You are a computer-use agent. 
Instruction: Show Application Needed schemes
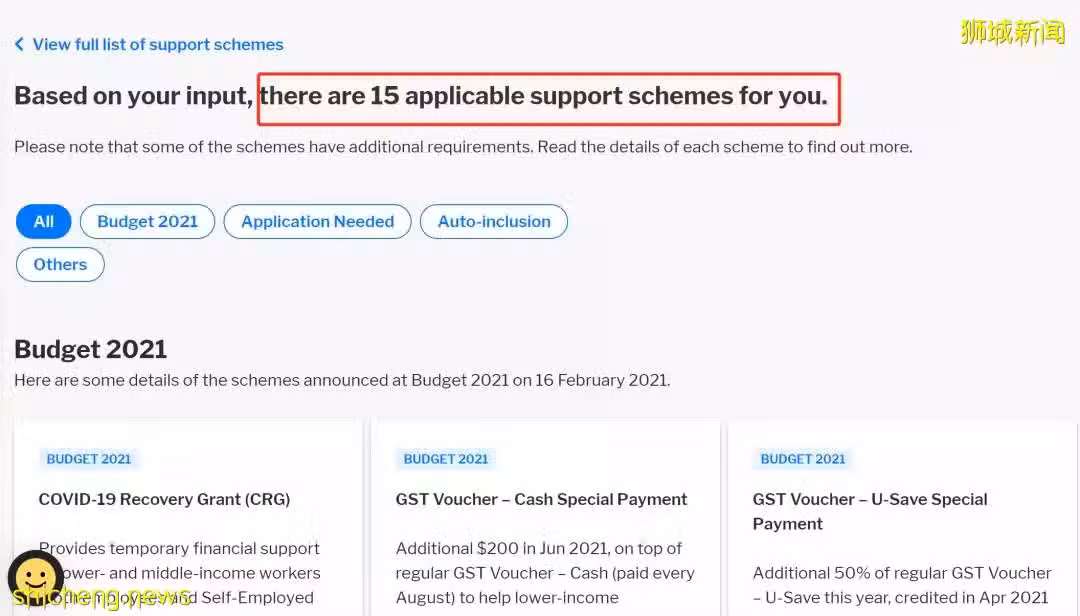[318, 222]
